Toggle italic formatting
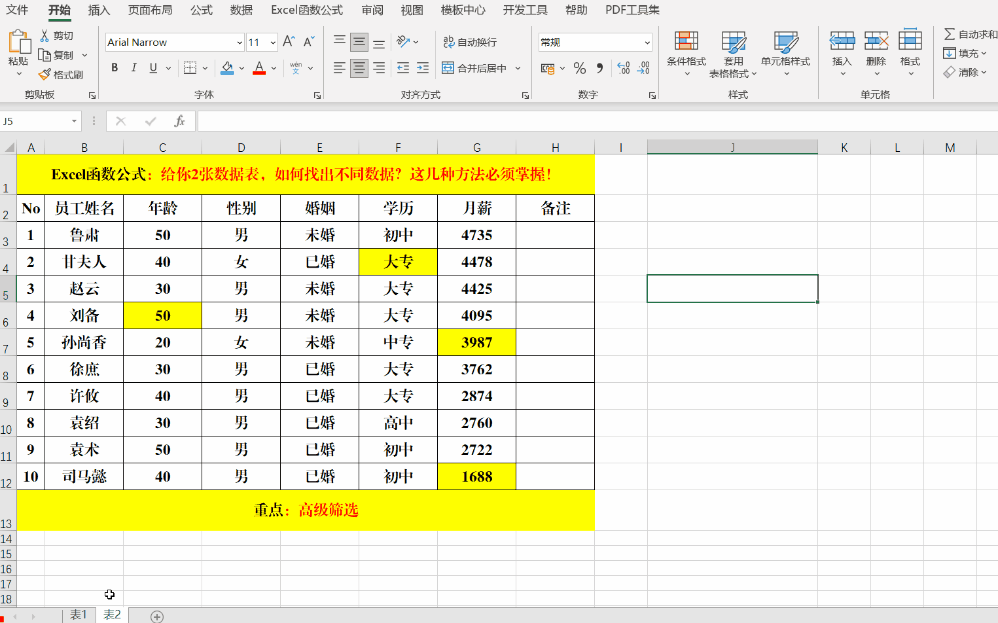Image resolution: width=998 pixels, height=623 pixels. (x=134, y=67)
